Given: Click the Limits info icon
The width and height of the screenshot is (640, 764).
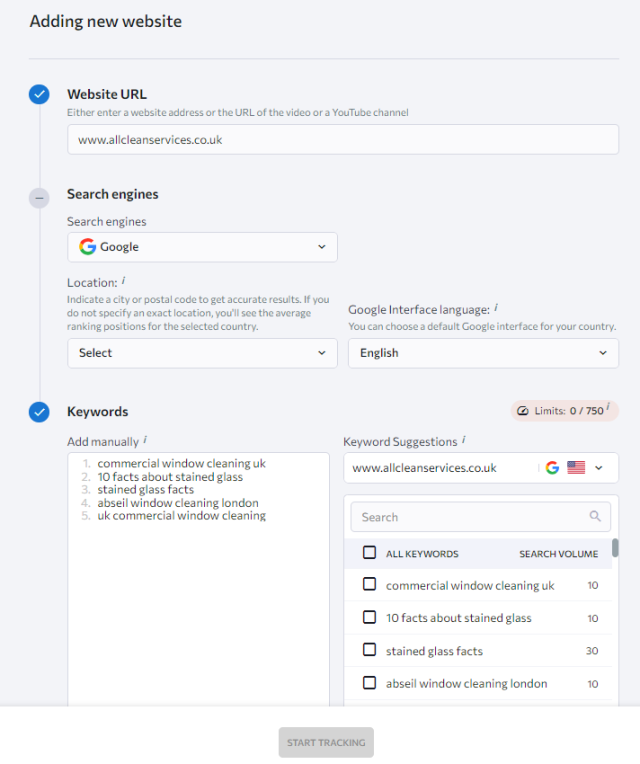Looking at the screenshot, I should coord(607,410).
